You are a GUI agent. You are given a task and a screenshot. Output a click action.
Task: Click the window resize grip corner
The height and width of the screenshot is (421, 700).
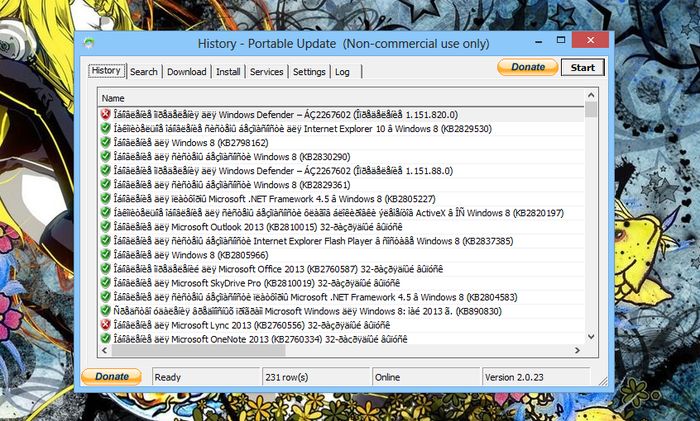(x=603, y=381)
